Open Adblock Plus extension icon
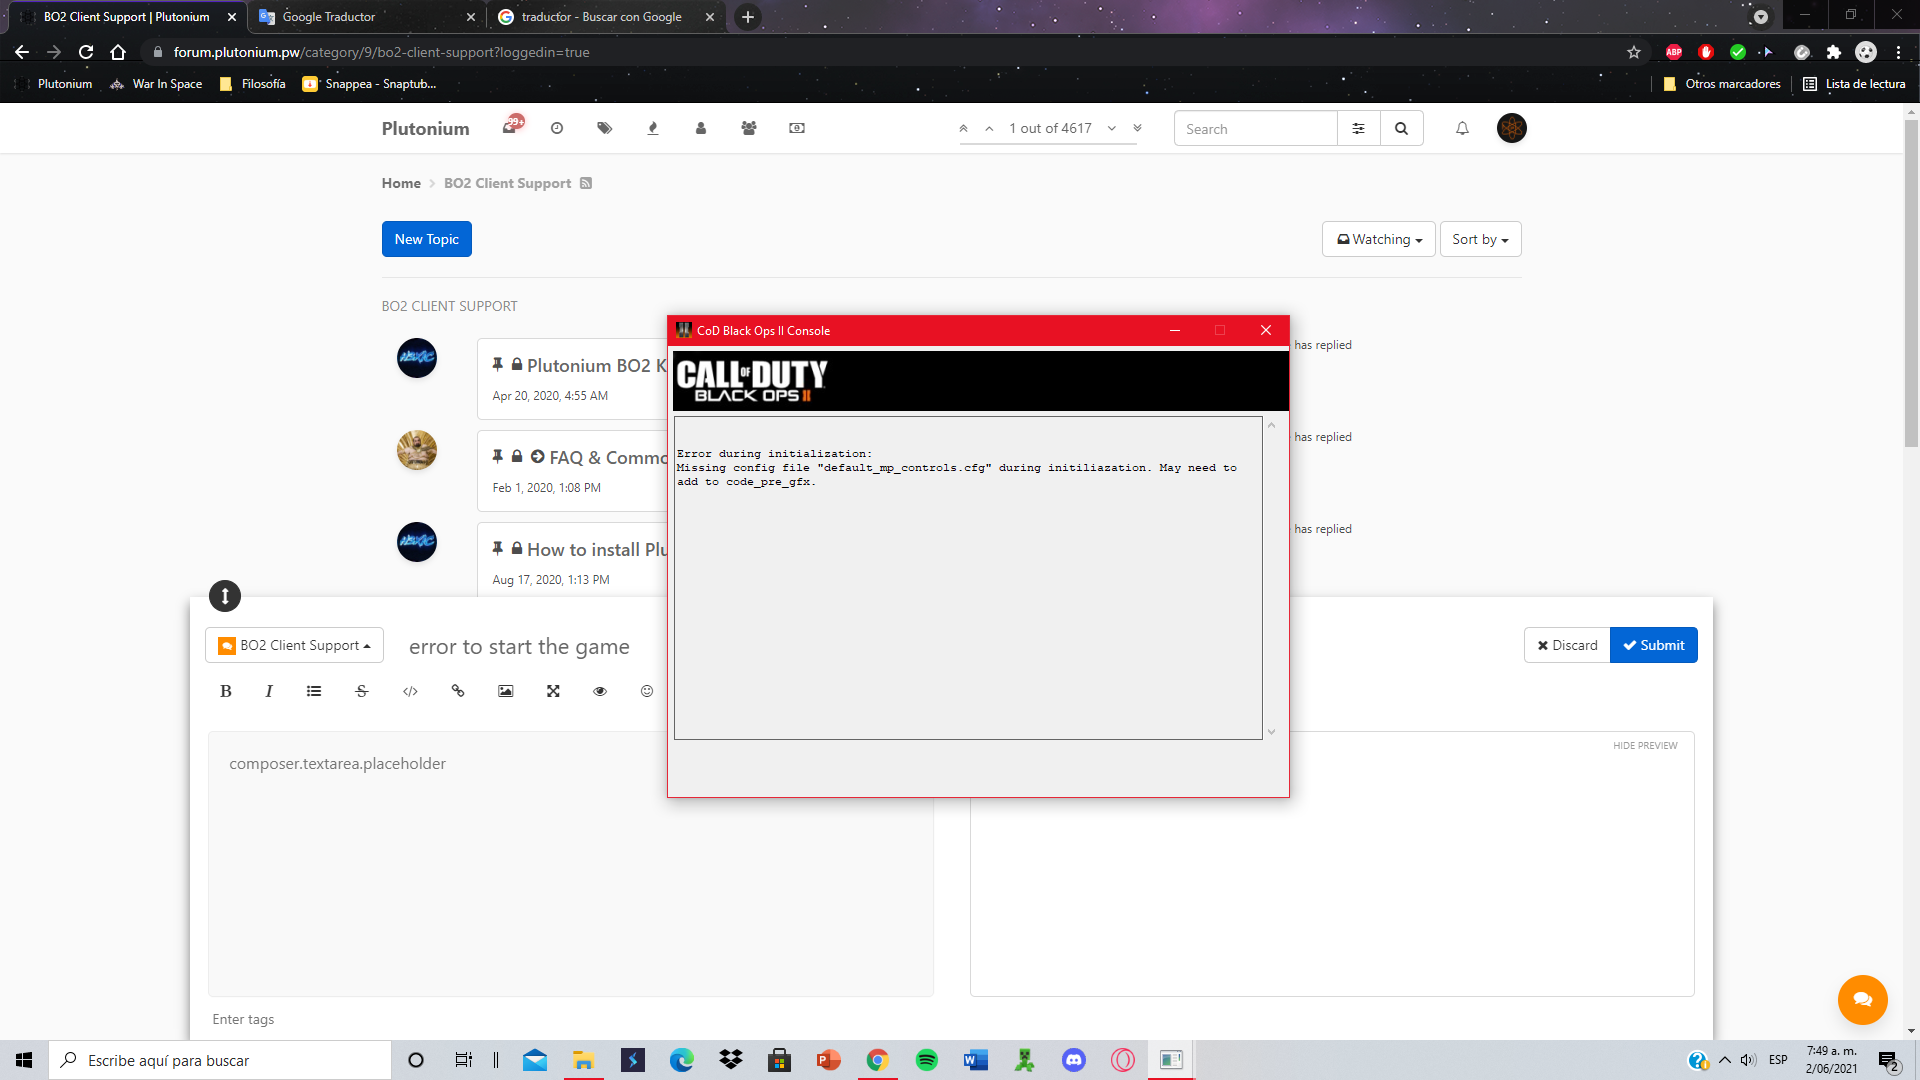Image resolution: width=1920 pixels, height=1080 pixels. [x=1674, y=52]
